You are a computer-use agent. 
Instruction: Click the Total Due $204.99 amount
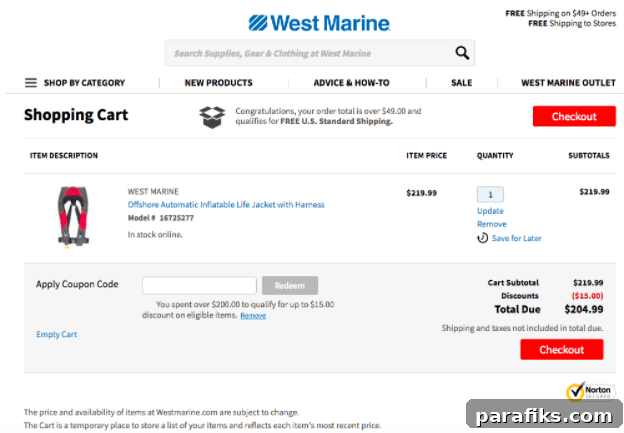pos(584,309)
